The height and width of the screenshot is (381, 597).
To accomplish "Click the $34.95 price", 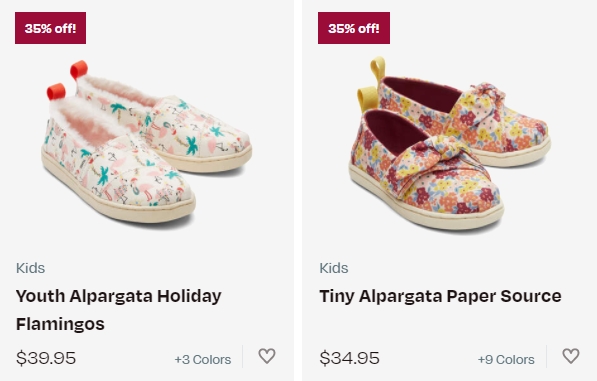I will pos(350,358).
